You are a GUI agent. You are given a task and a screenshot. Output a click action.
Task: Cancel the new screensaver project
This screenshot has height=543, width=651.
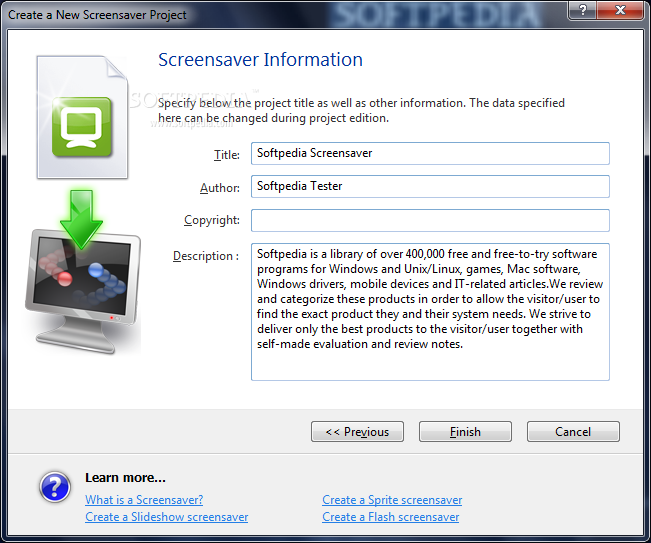573,432
